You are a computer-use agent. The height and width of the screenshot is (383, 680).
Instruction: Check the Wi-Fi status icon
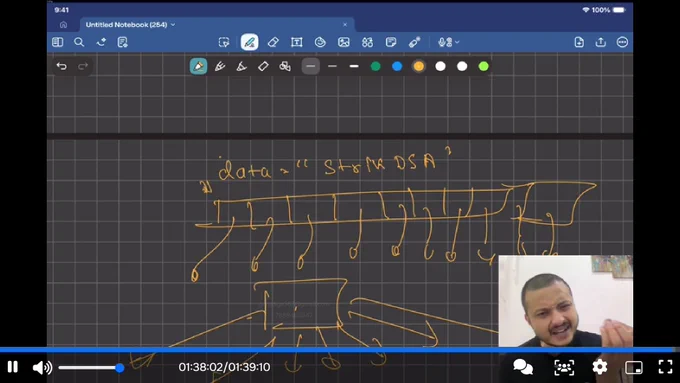click(586, 10)
